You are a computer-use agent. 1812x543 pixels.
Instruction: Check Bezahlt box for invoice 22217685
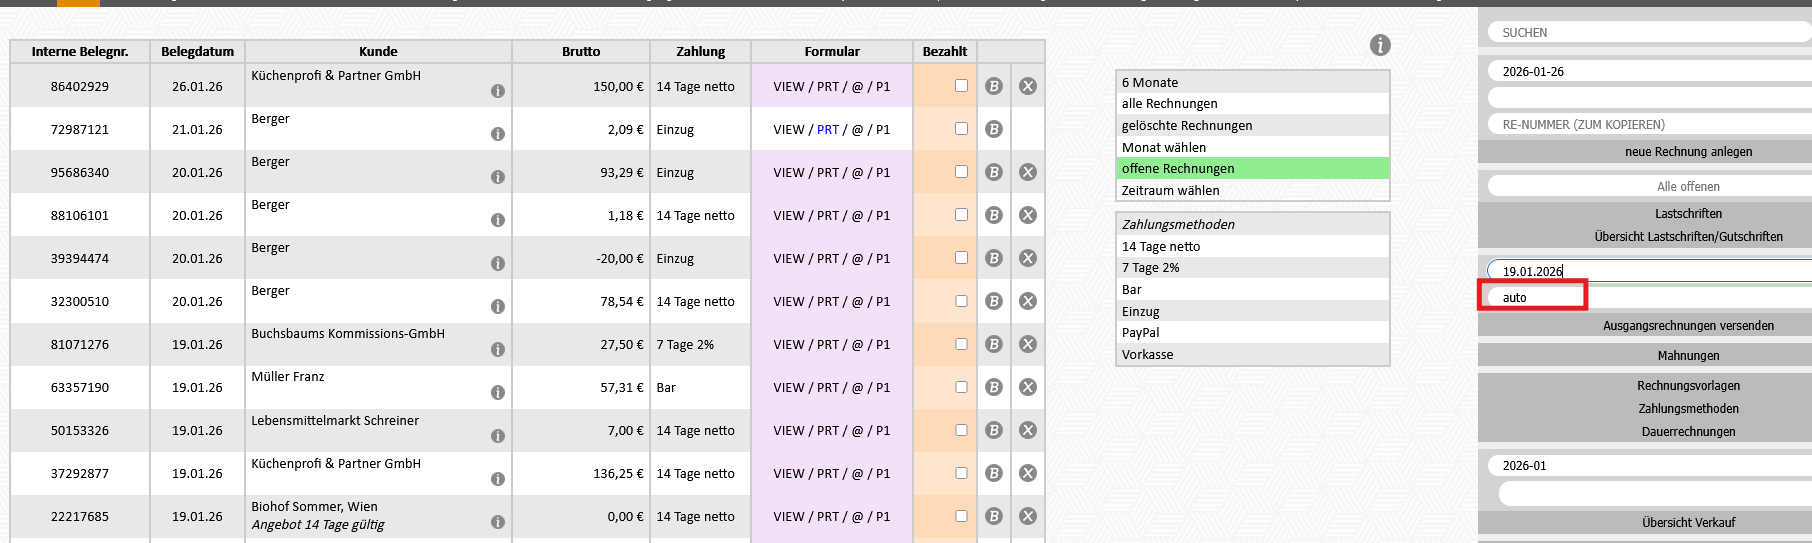(961, 516)
